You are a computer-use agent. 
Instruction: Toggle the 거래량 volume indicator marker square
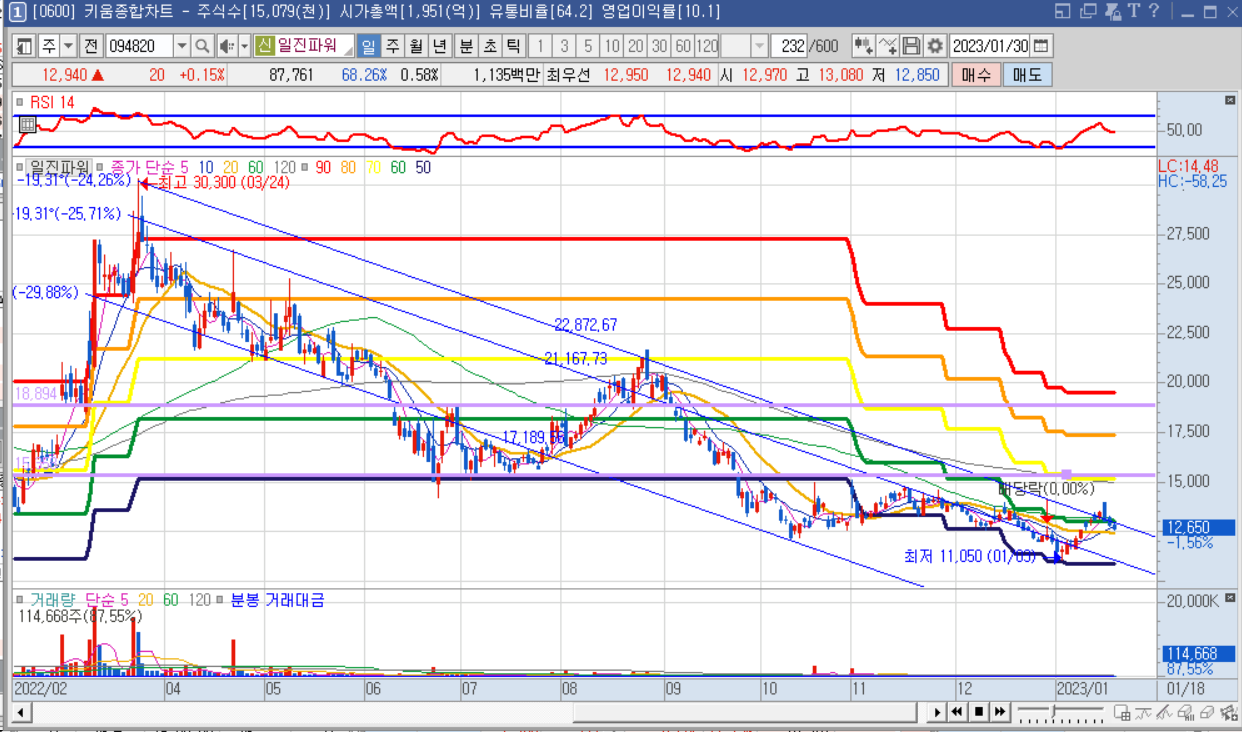[19, 600]
